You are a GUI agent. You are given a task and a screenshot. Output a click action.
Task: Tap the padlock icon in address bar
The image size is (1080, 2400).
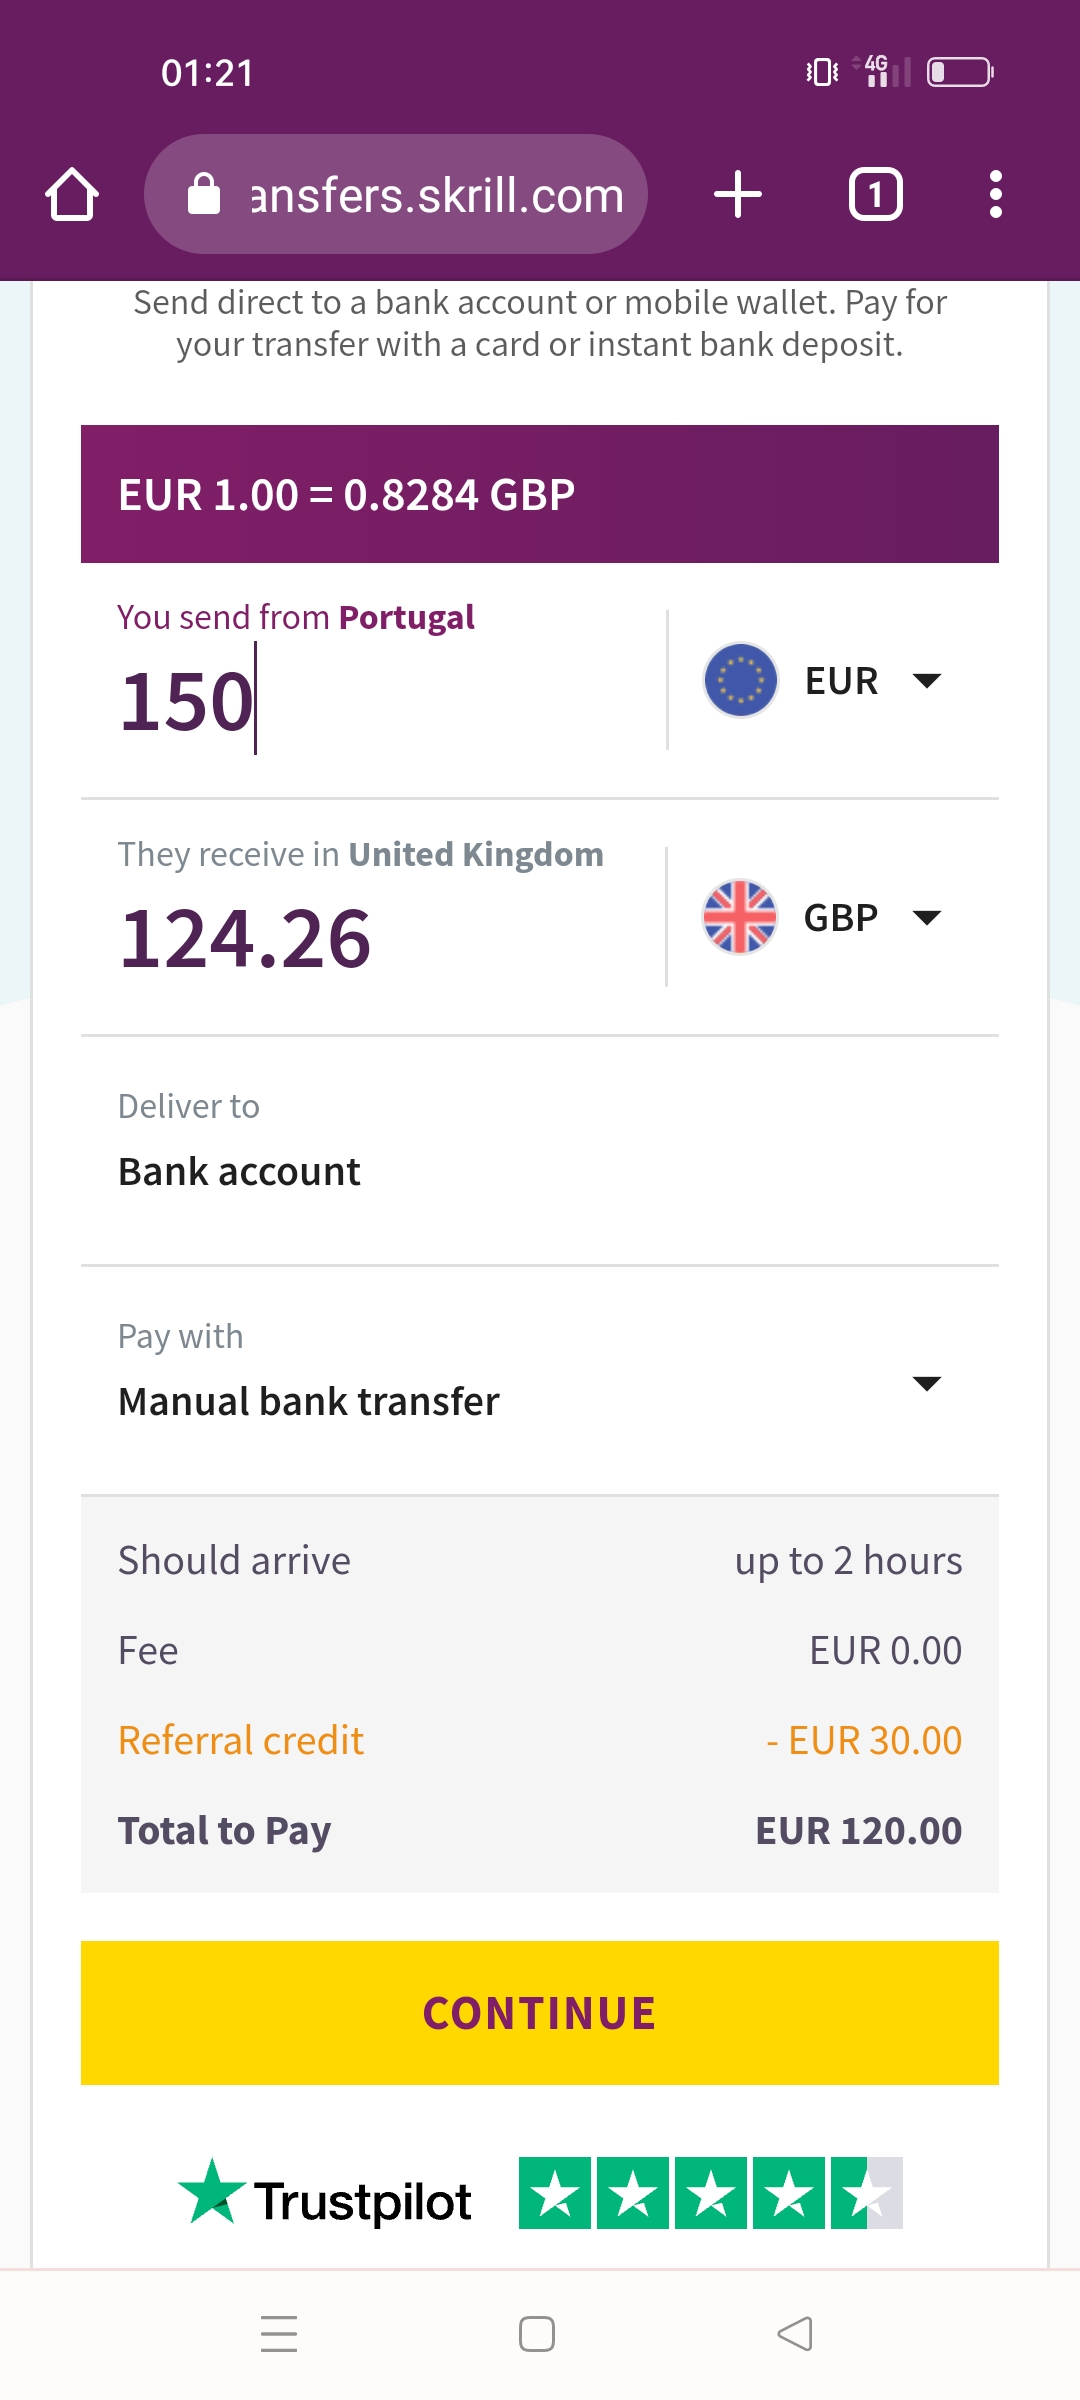pos(204,194)
